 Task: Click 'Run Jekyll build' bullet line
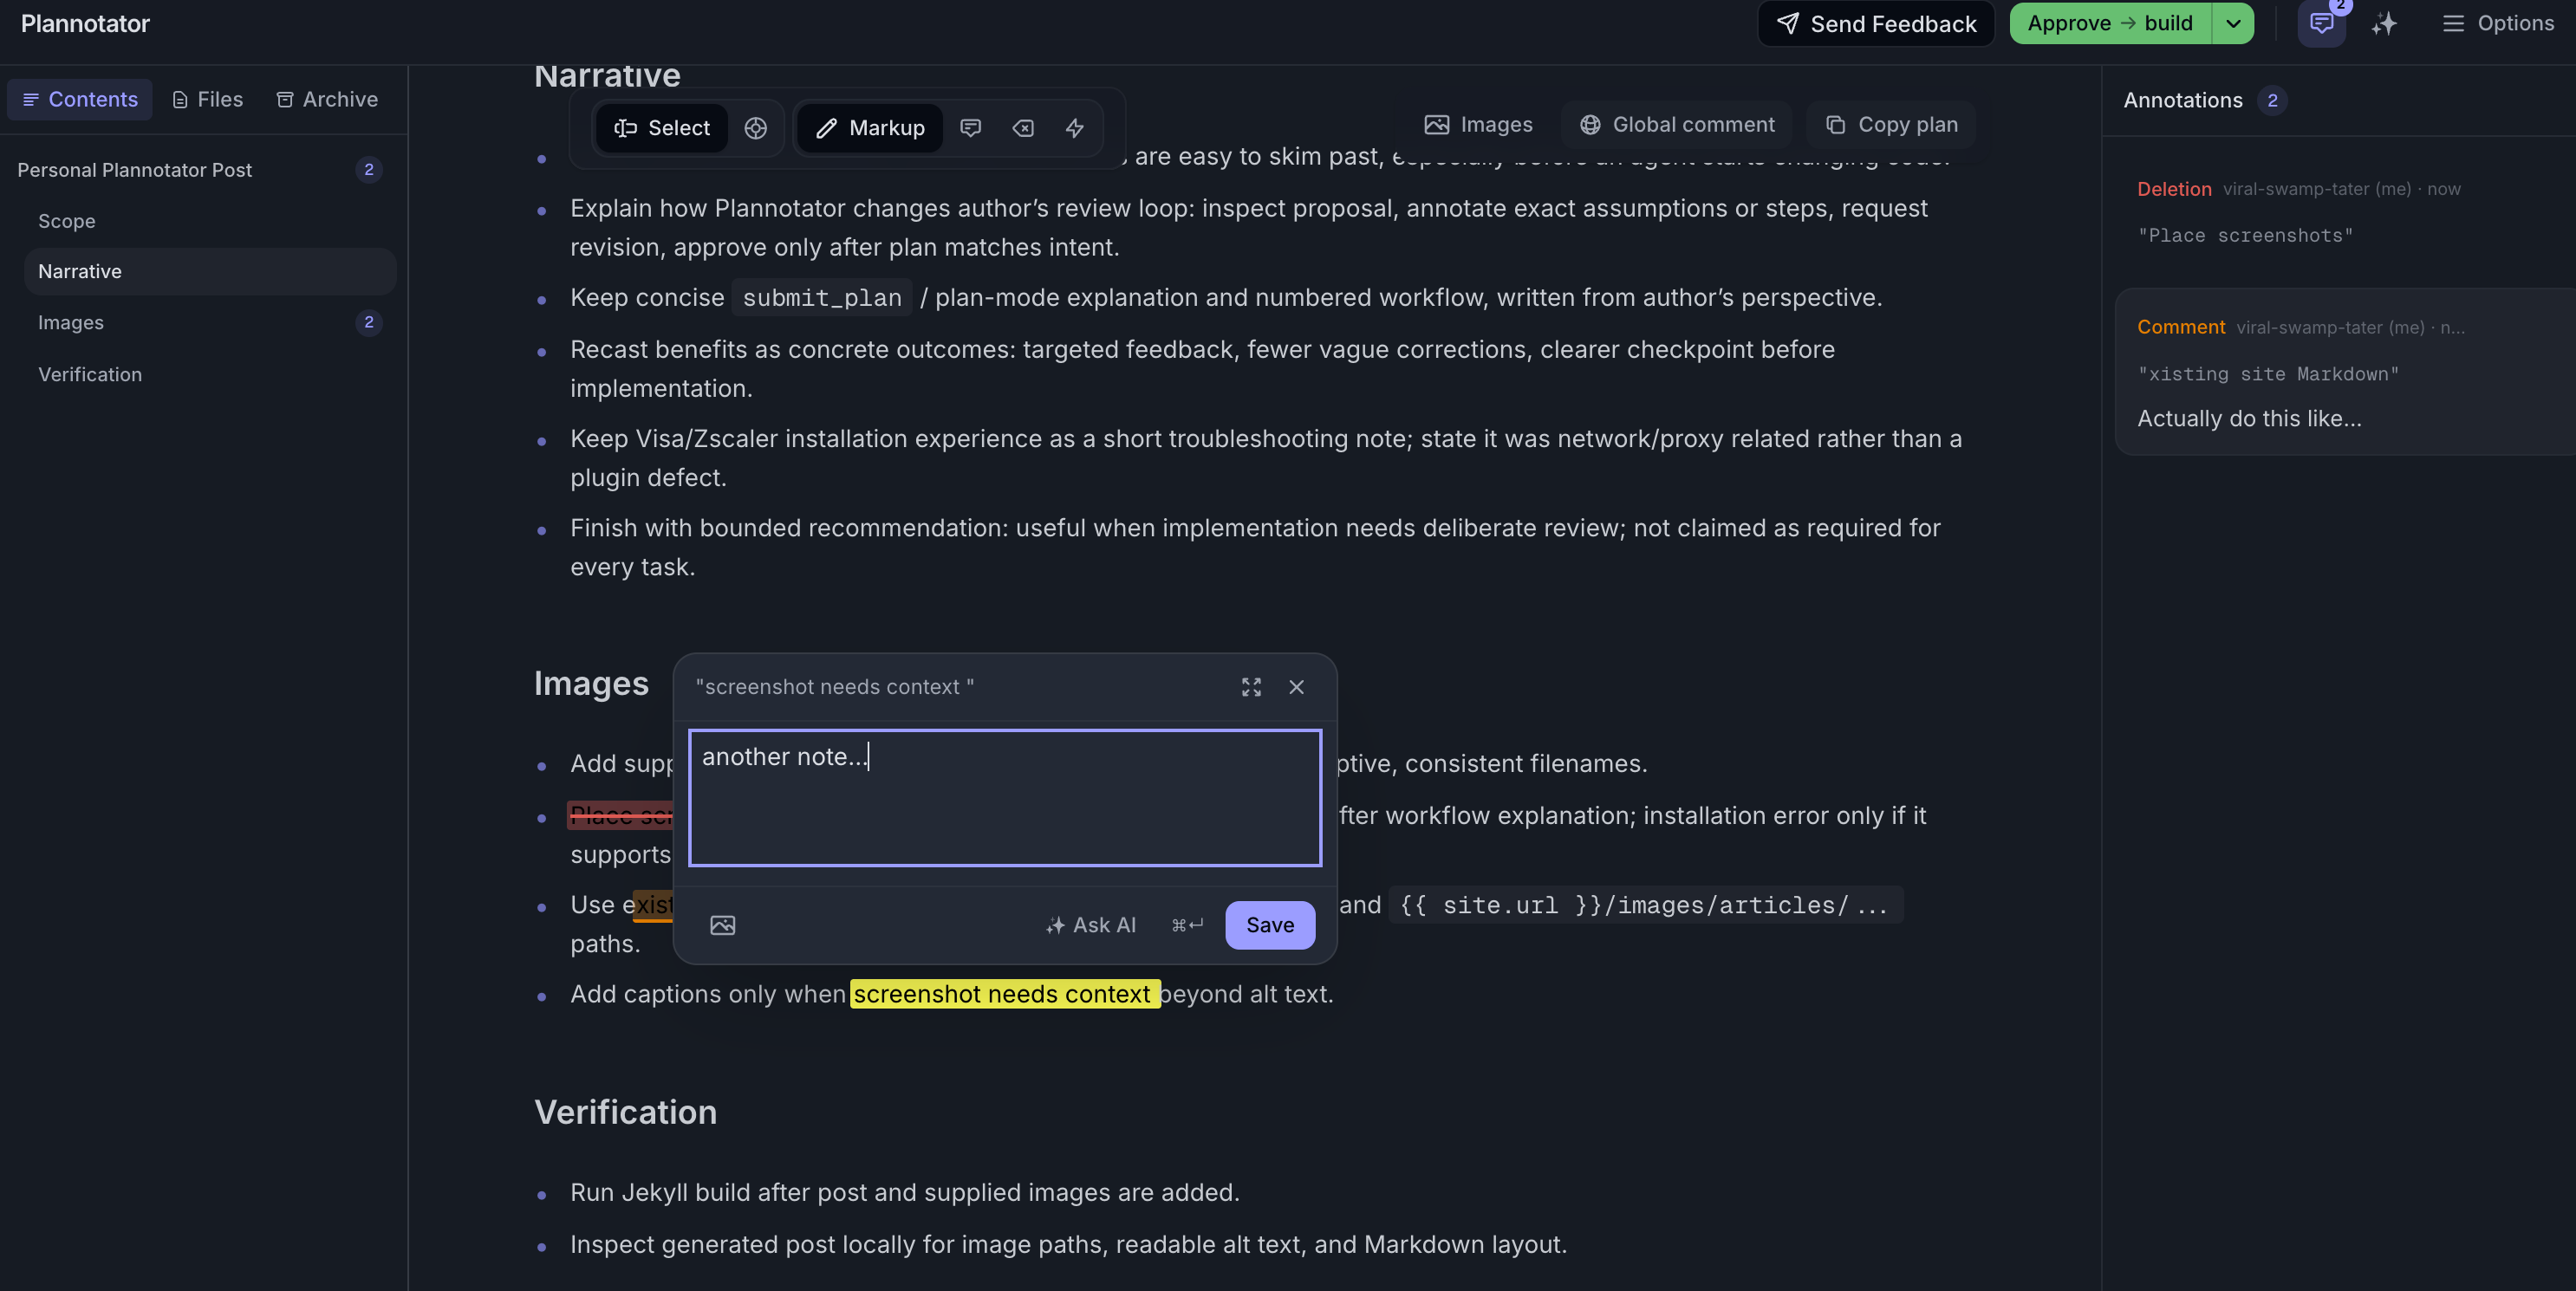coord(905,1193)
